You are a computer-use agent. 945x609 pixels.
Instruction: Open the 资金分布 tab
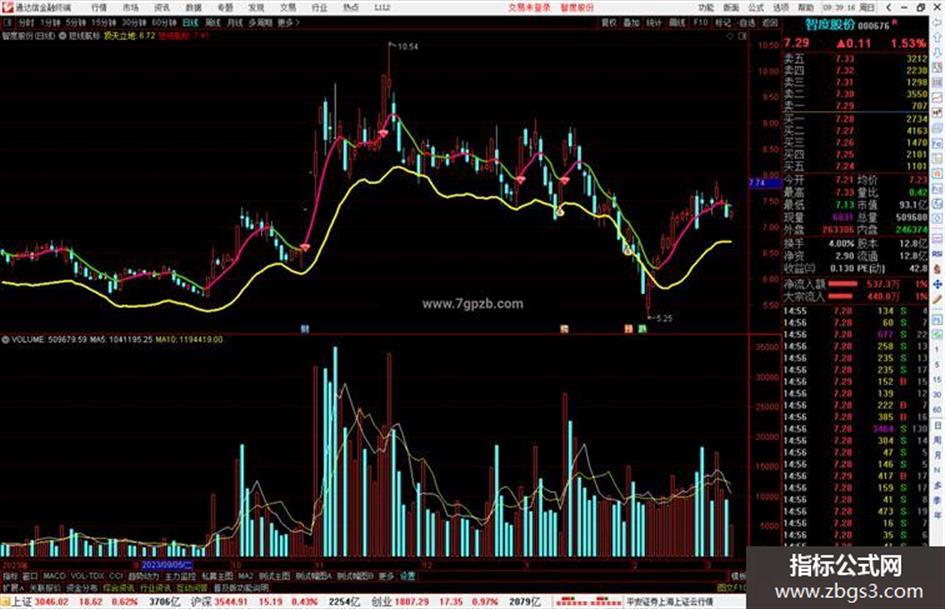point(81,587)
